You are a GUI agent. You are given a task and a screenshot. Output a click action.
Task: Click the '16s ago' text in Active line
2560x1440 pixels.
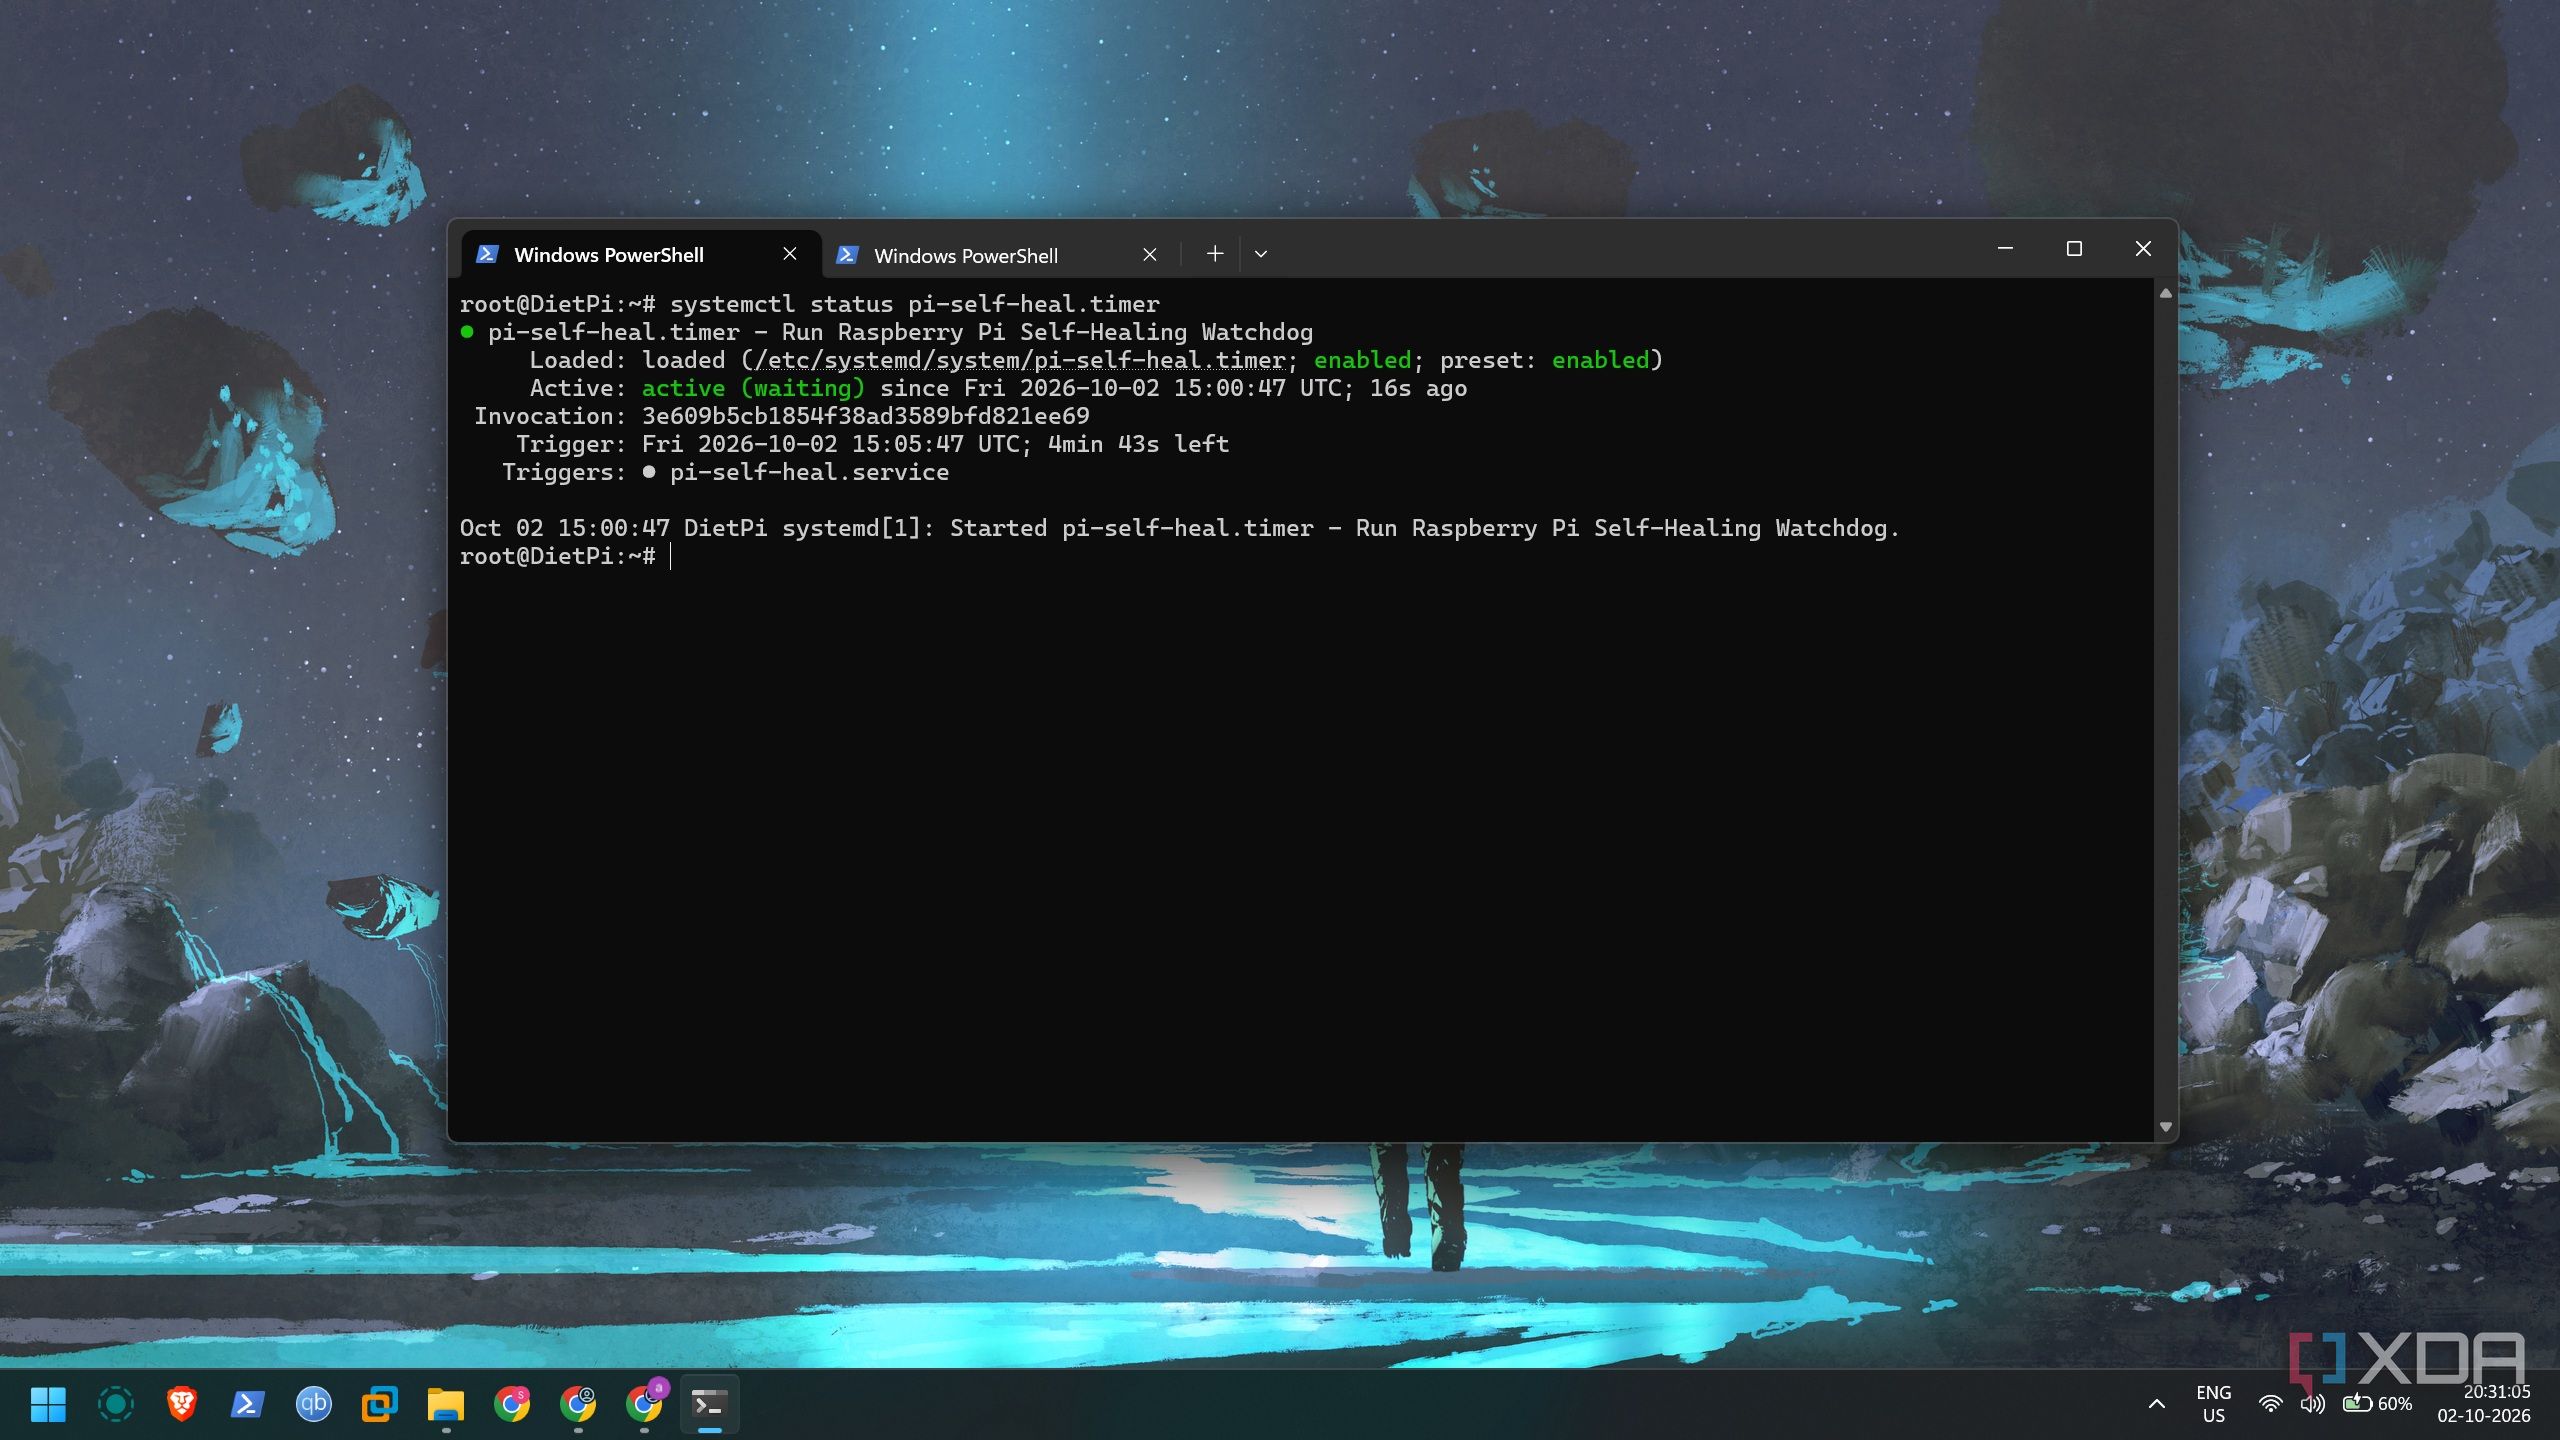1418,388
